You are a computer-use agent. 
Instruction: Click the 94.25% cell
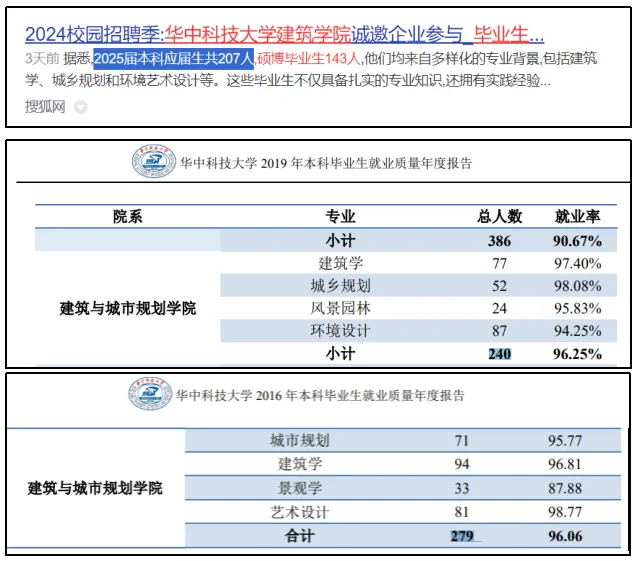pyautogui.click(x=578, y=331)
